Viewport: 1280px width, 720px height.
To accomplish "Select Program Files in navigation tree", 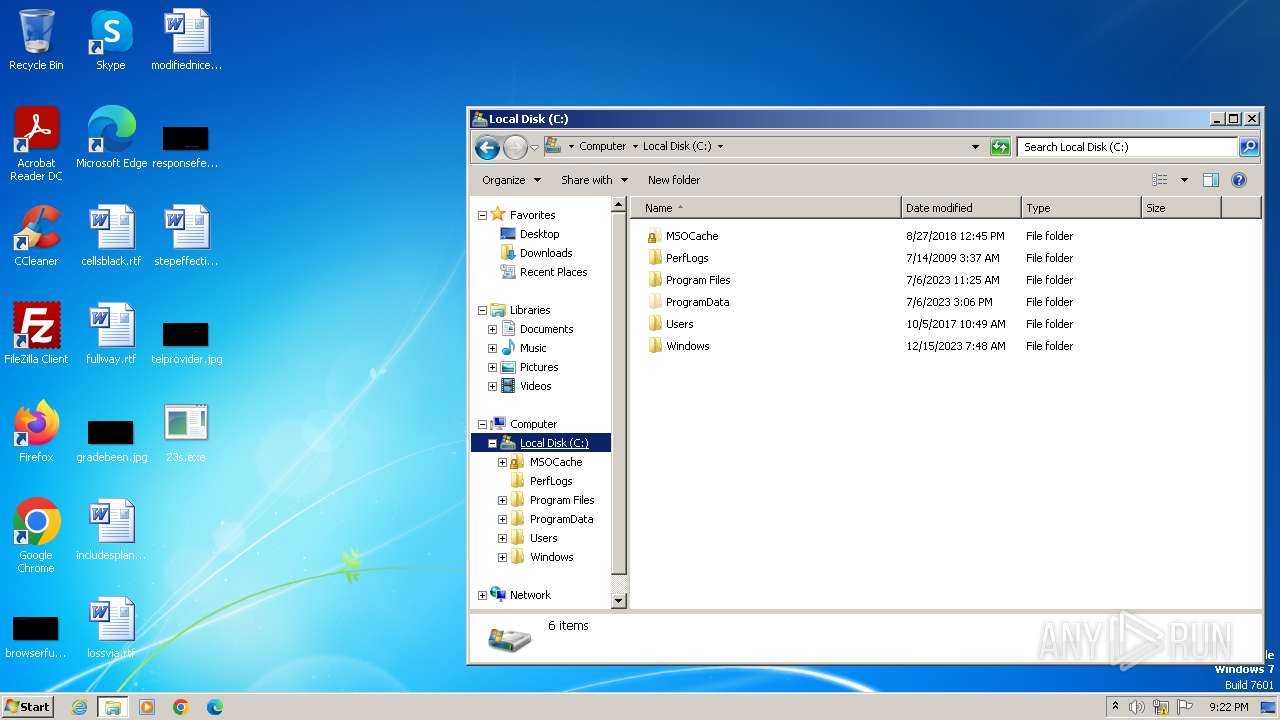I will (562, 500).
